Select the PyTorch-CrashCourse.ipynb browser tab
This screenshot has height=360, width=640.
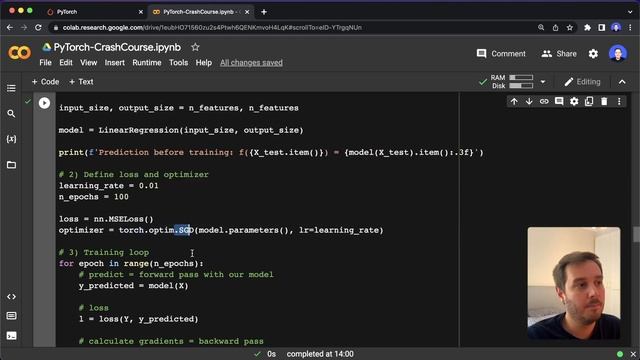200,12
